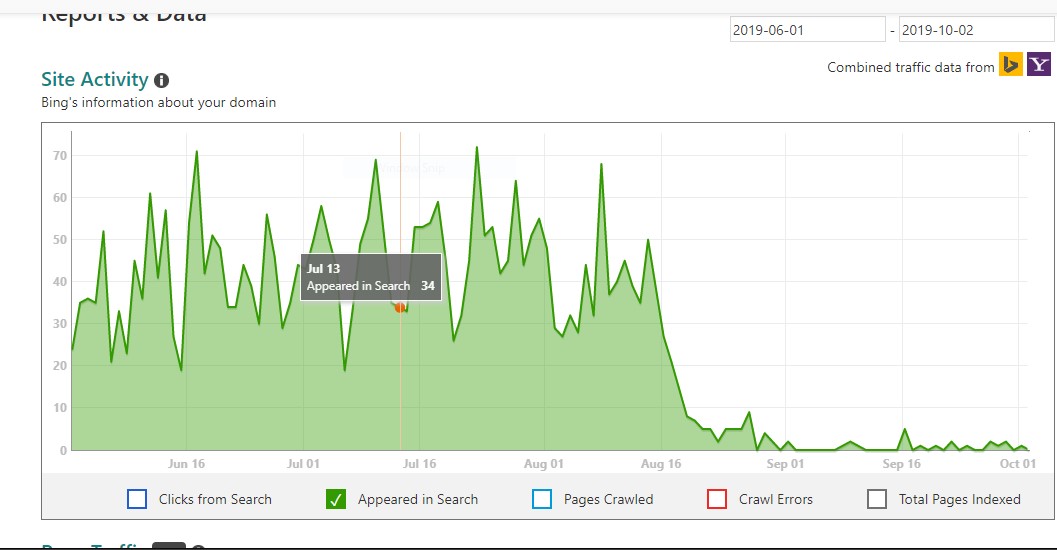Click the Jul 13 Appeared in Search tooltip
The width and height of the screenshot is (1057, 550).
tap(371, 277)
